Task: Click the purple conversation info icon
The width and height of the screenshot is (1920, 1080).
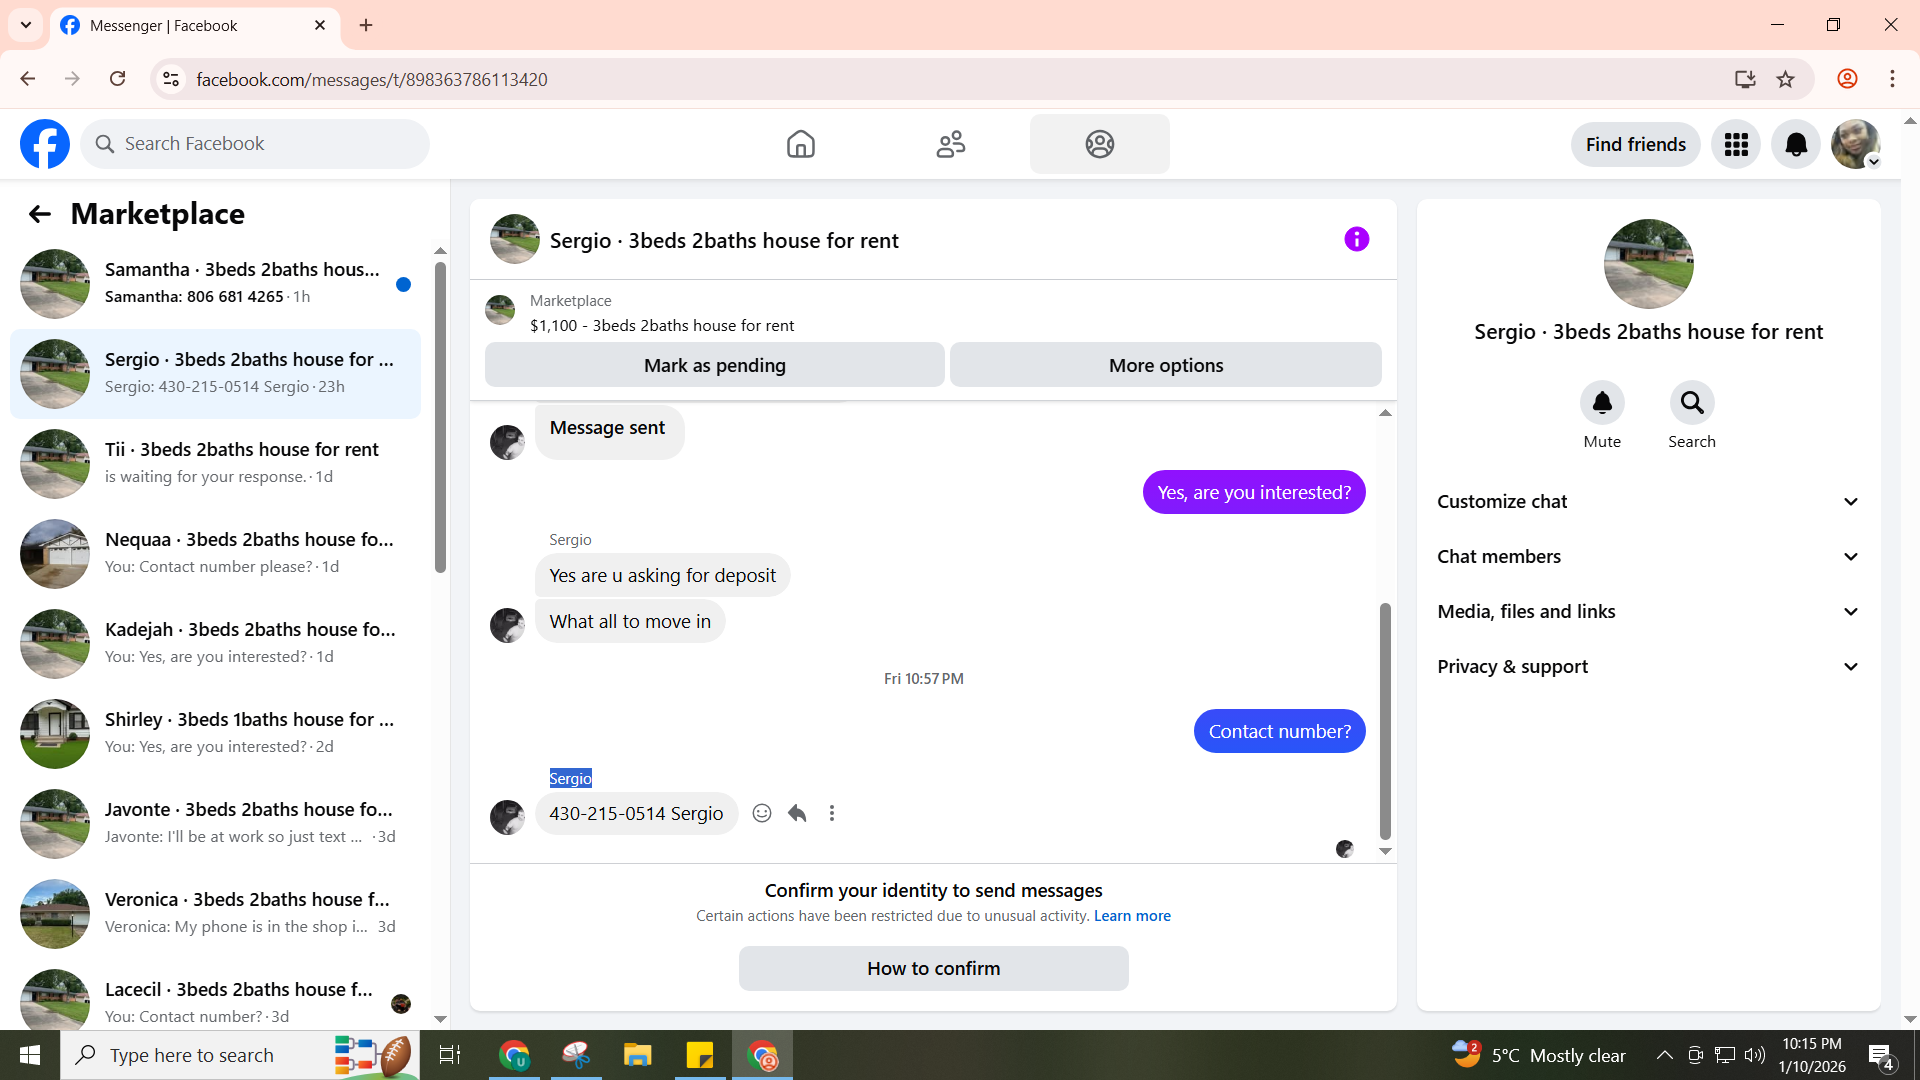Action: coord(1356,239)
